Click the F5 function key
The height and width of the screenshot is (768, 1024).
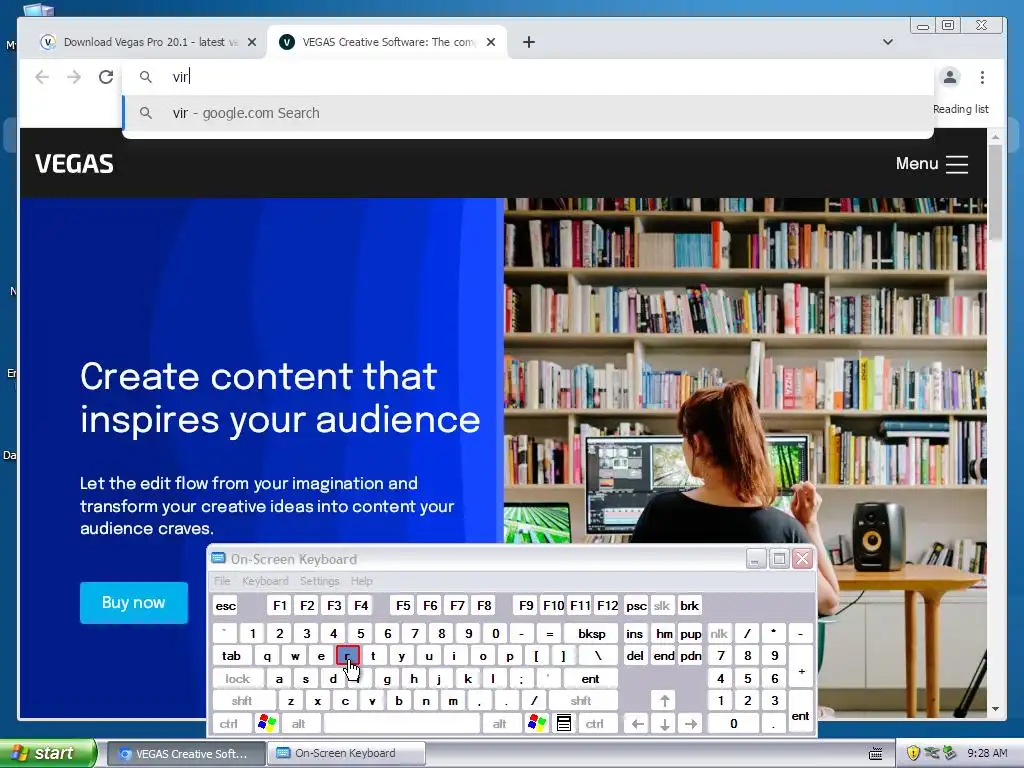pyautogui.click(x=403, y=605)
